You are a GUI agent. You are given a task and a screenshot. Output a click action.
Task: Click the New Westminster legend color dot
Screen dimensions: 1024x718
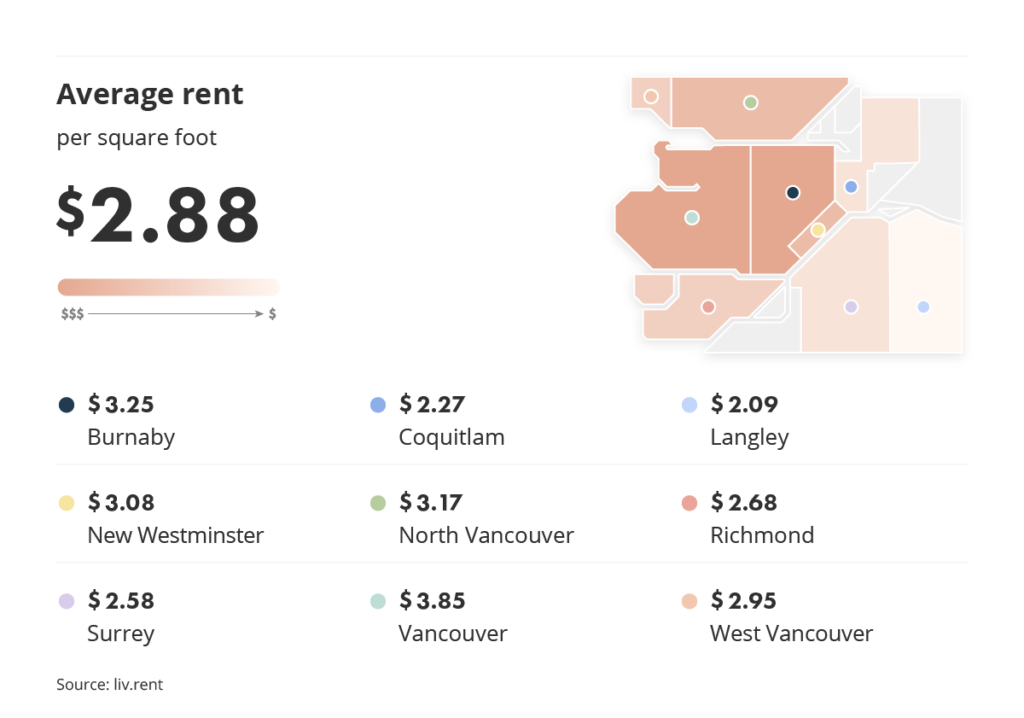pyautogui.click(x=67, y=503)
